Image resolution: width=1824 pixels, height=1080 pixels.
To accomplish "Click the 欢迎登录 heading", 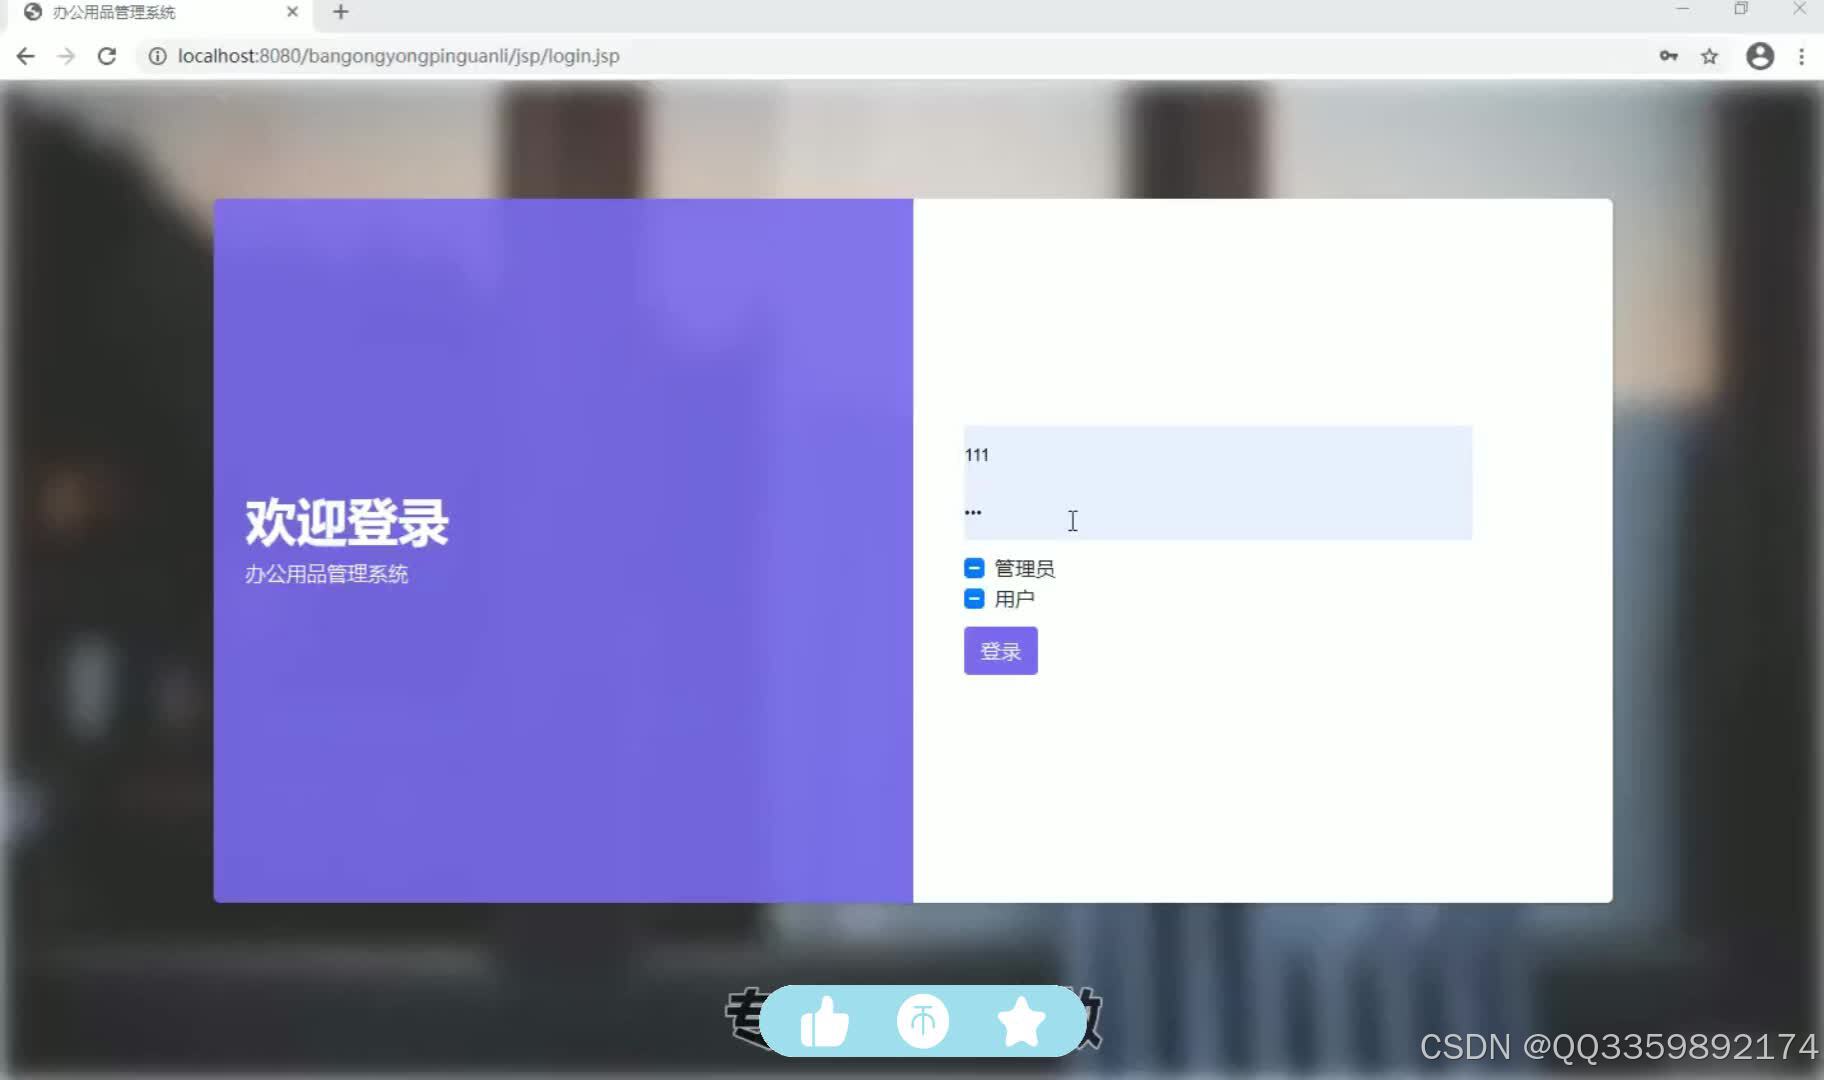I will [347, 522].
